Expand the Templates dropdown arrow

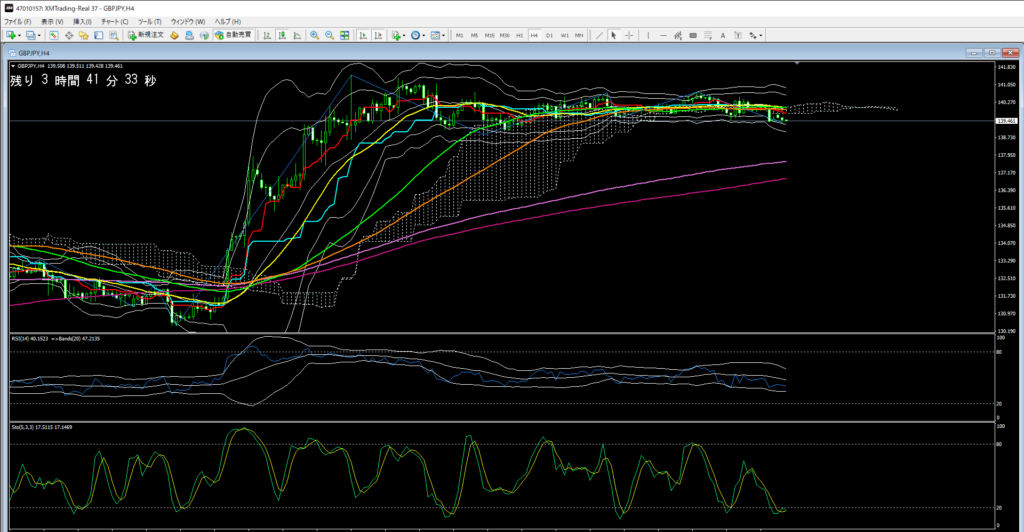tap(443, 35)
